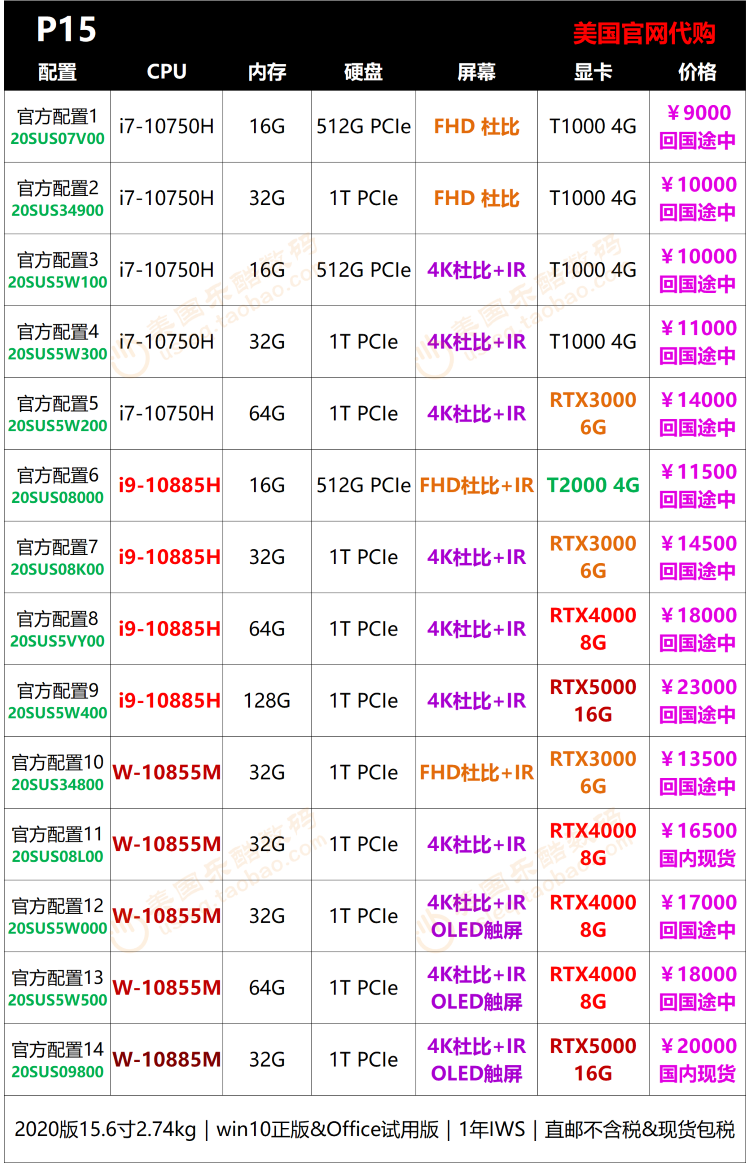The height and width of the screenshot is (1163, 750).
Task: Click W-10855M in 官方配置10 row
Action: point(166,773)
